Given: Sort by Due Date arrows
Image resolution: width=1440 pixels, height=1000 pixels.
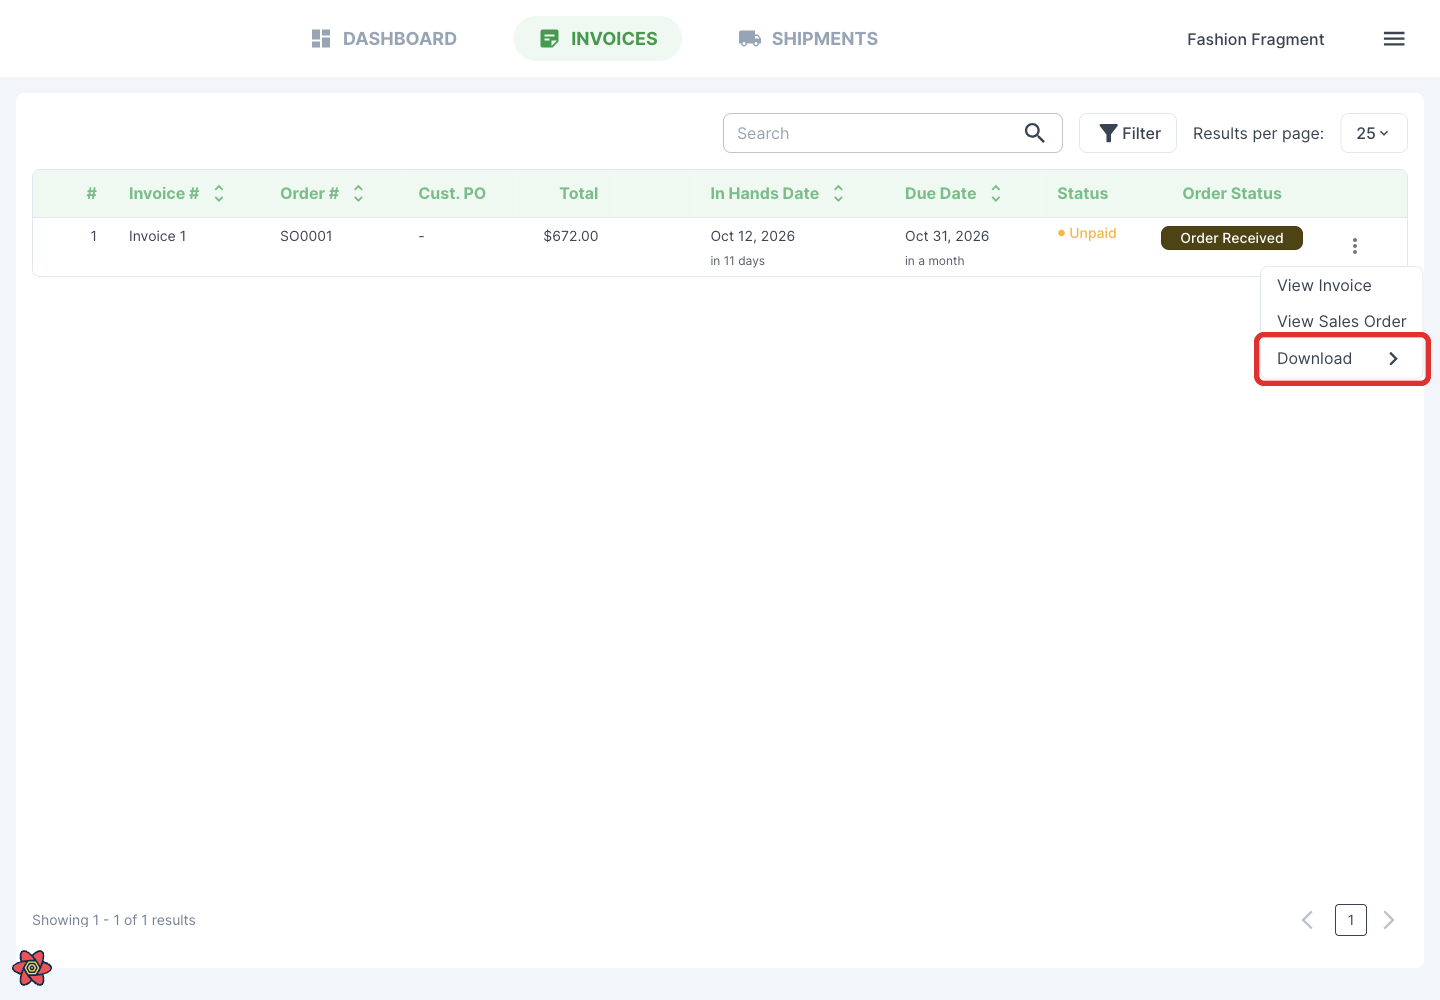Looking at the screenshot, I should pyautogui.click(x=996, y=194).
